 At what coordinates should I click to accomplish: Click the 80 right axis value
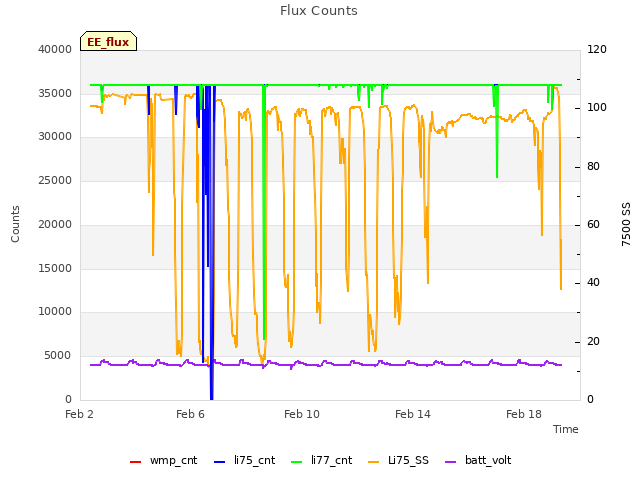pyautogui.click(x=593, y=167)
